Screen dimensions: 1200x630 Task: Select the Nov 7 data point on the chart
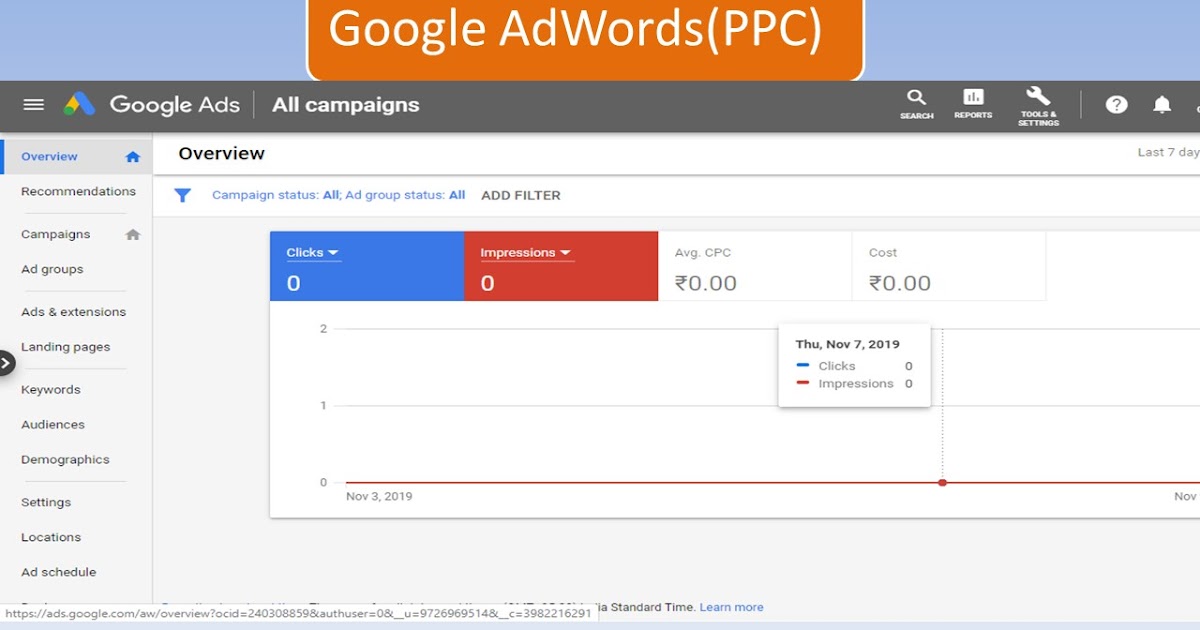942,482
